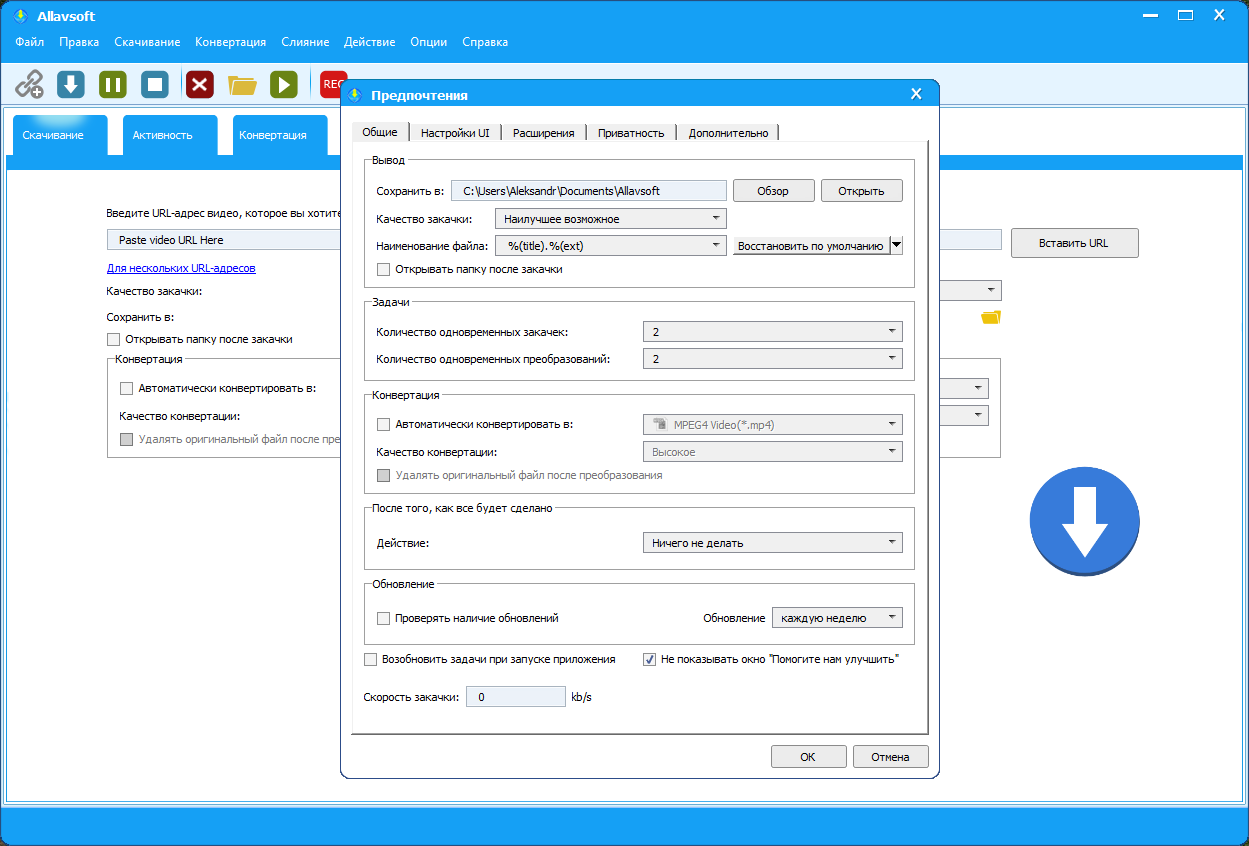The image size is (1249, 846).
Task: Stop tasks with the blue stop icon
Action: pyautogui.click(x=155, y=84)
